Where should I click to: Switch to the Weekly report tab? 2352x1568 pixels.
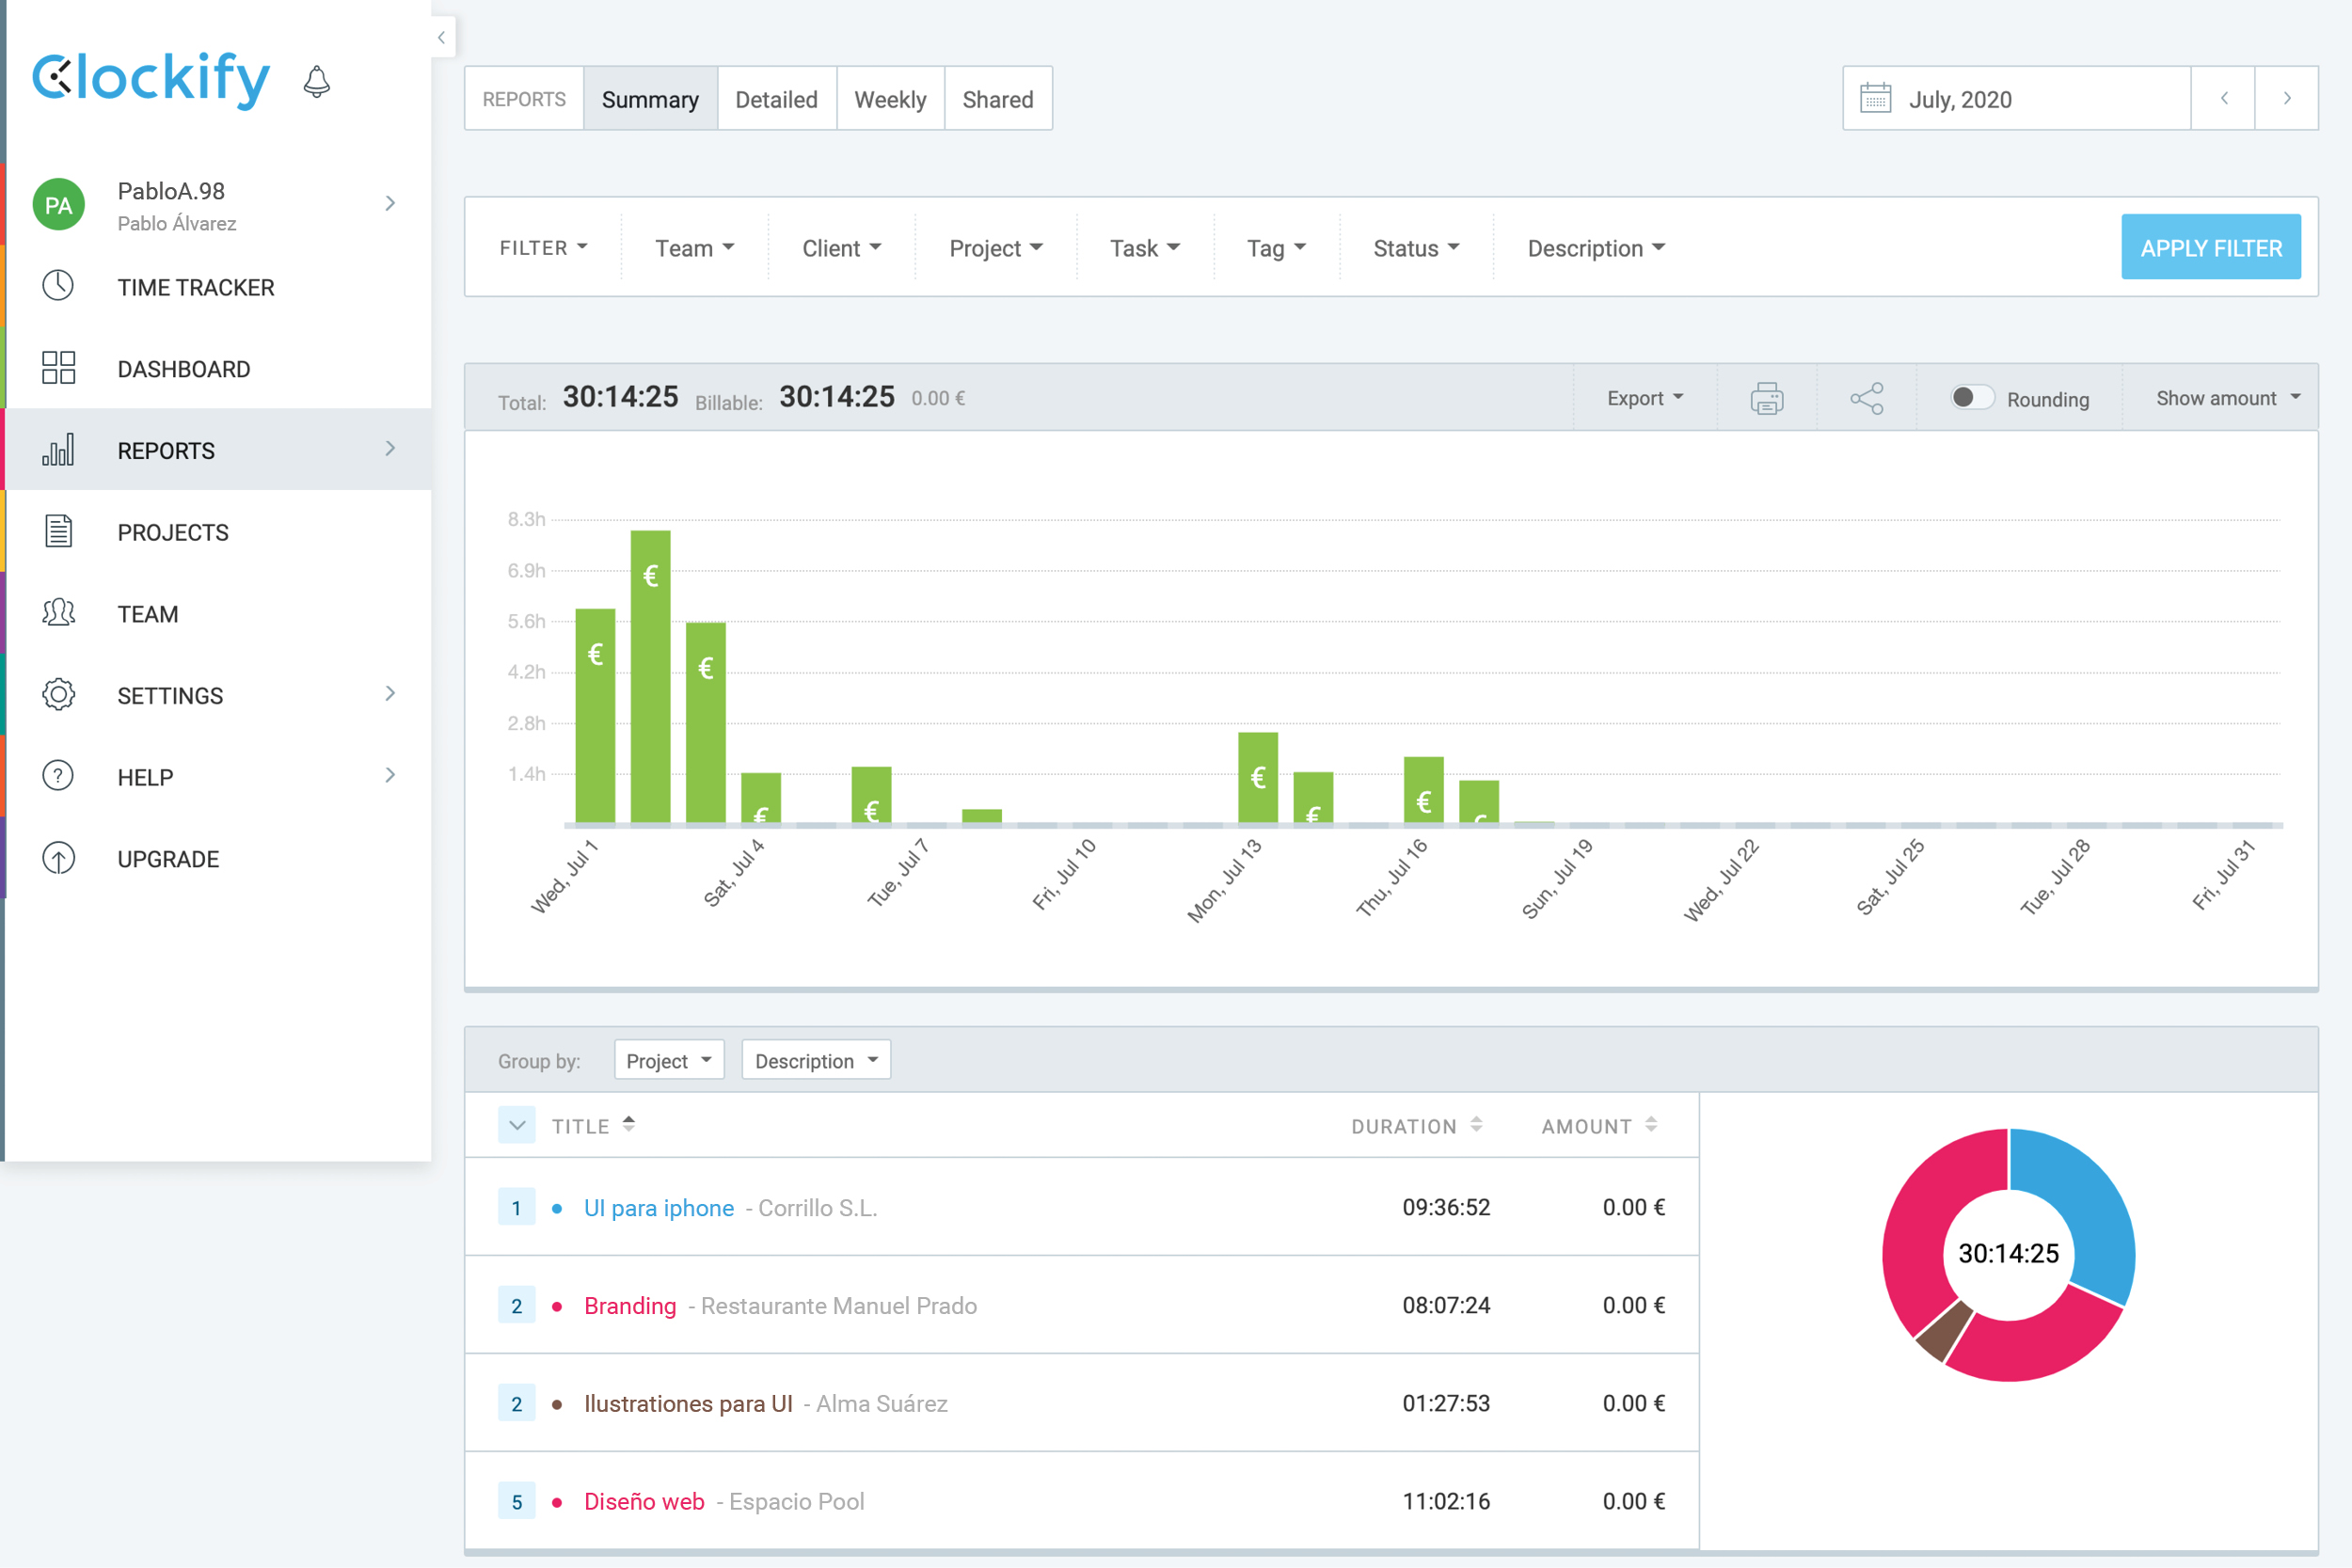[x=891, y=100]
